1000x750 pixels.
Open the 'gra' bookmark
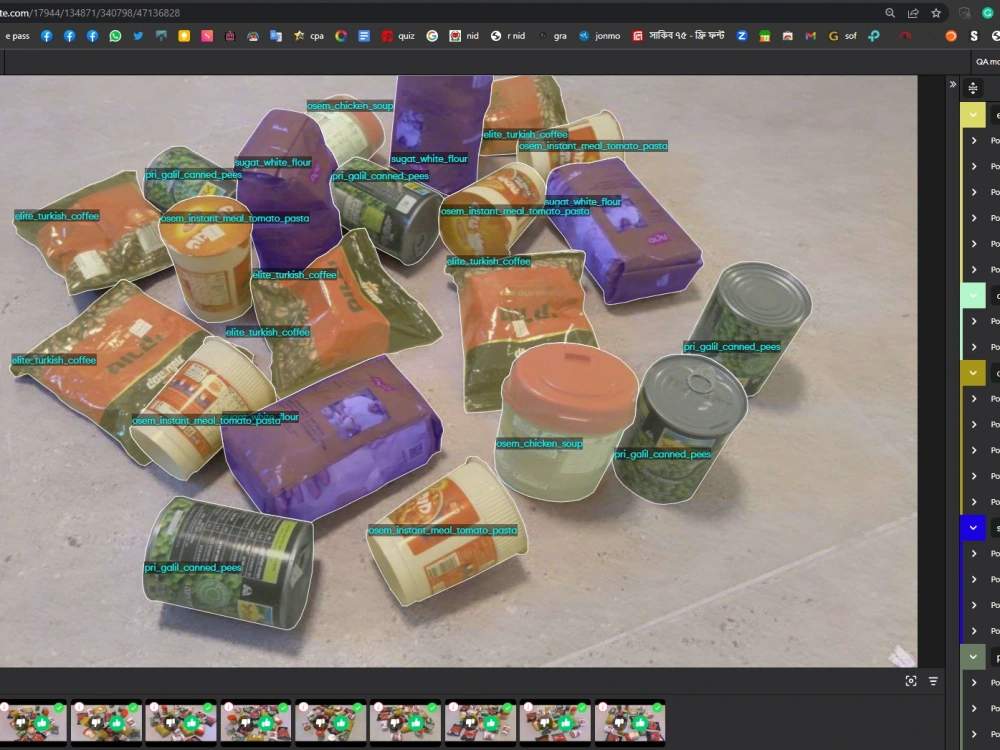(553, 36)
